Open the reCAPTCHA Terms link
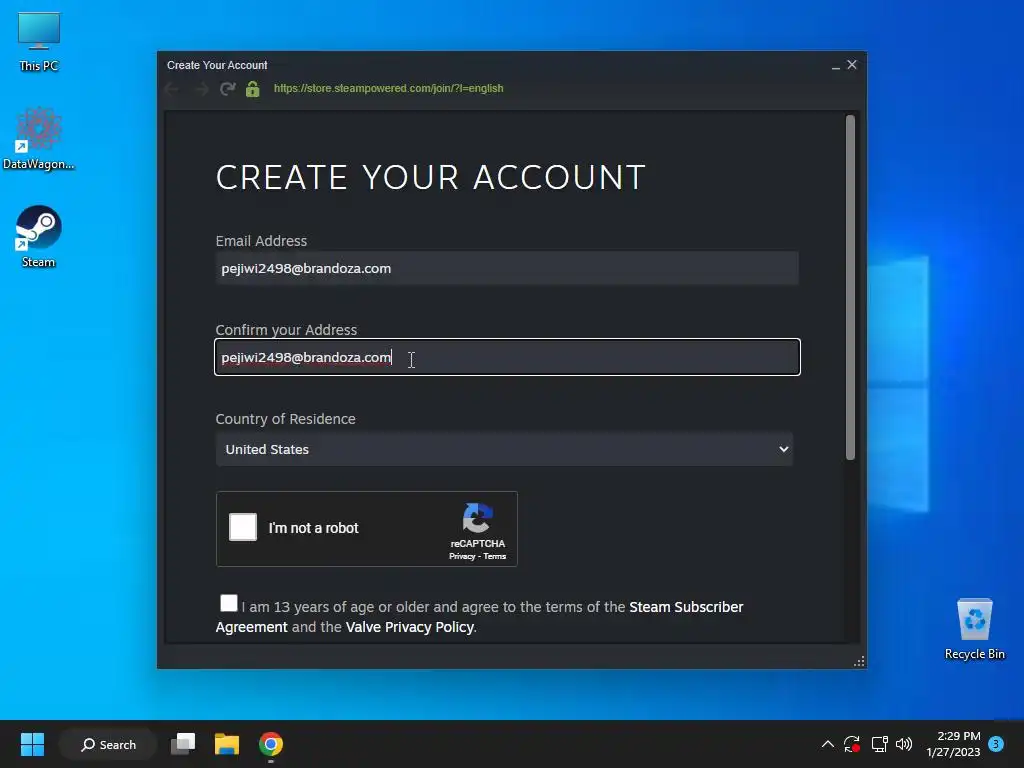 click(494, 556)
